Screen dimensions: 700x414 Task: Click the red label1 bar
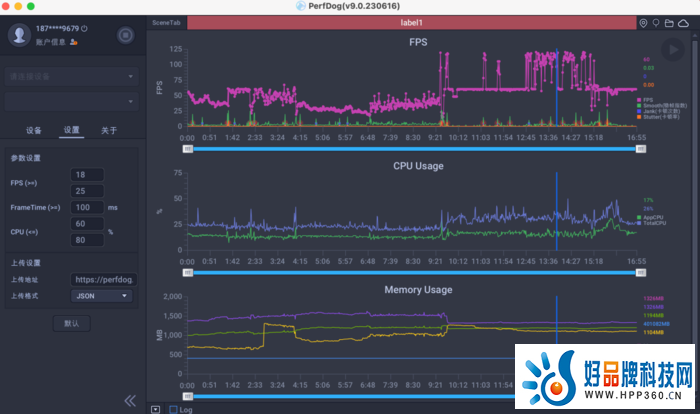coord(412,23)
